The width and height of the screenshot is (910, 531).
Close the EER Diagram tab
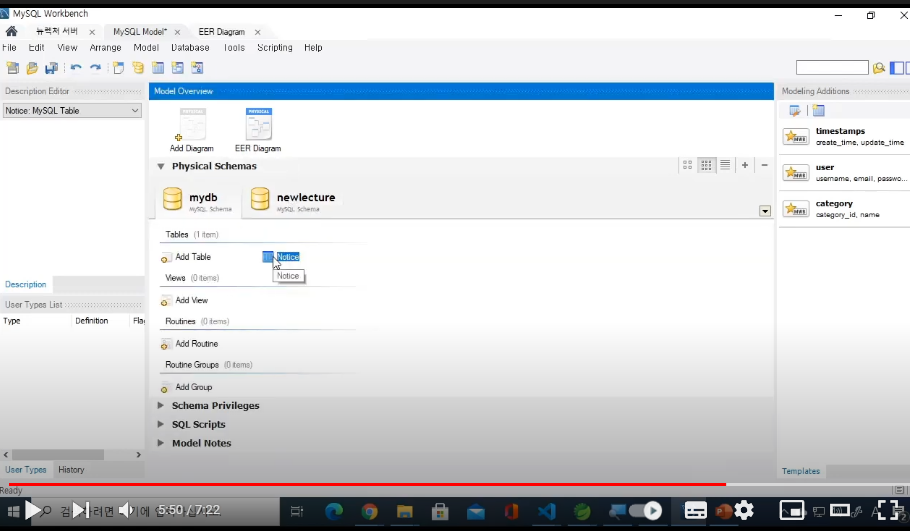pos(258,32)
